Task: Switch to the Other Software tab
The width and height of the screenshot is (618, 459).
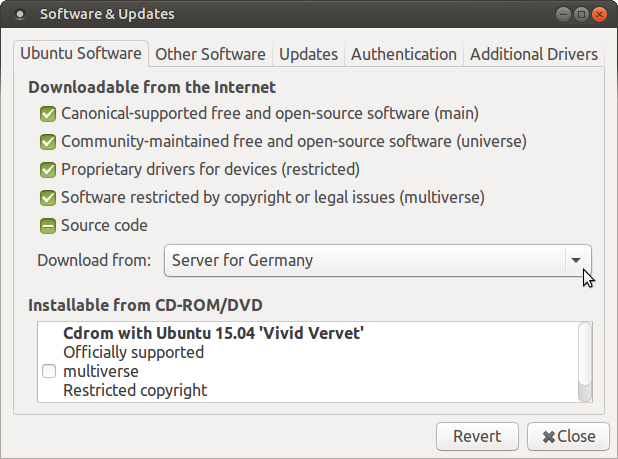Action: tap(210, 54)
